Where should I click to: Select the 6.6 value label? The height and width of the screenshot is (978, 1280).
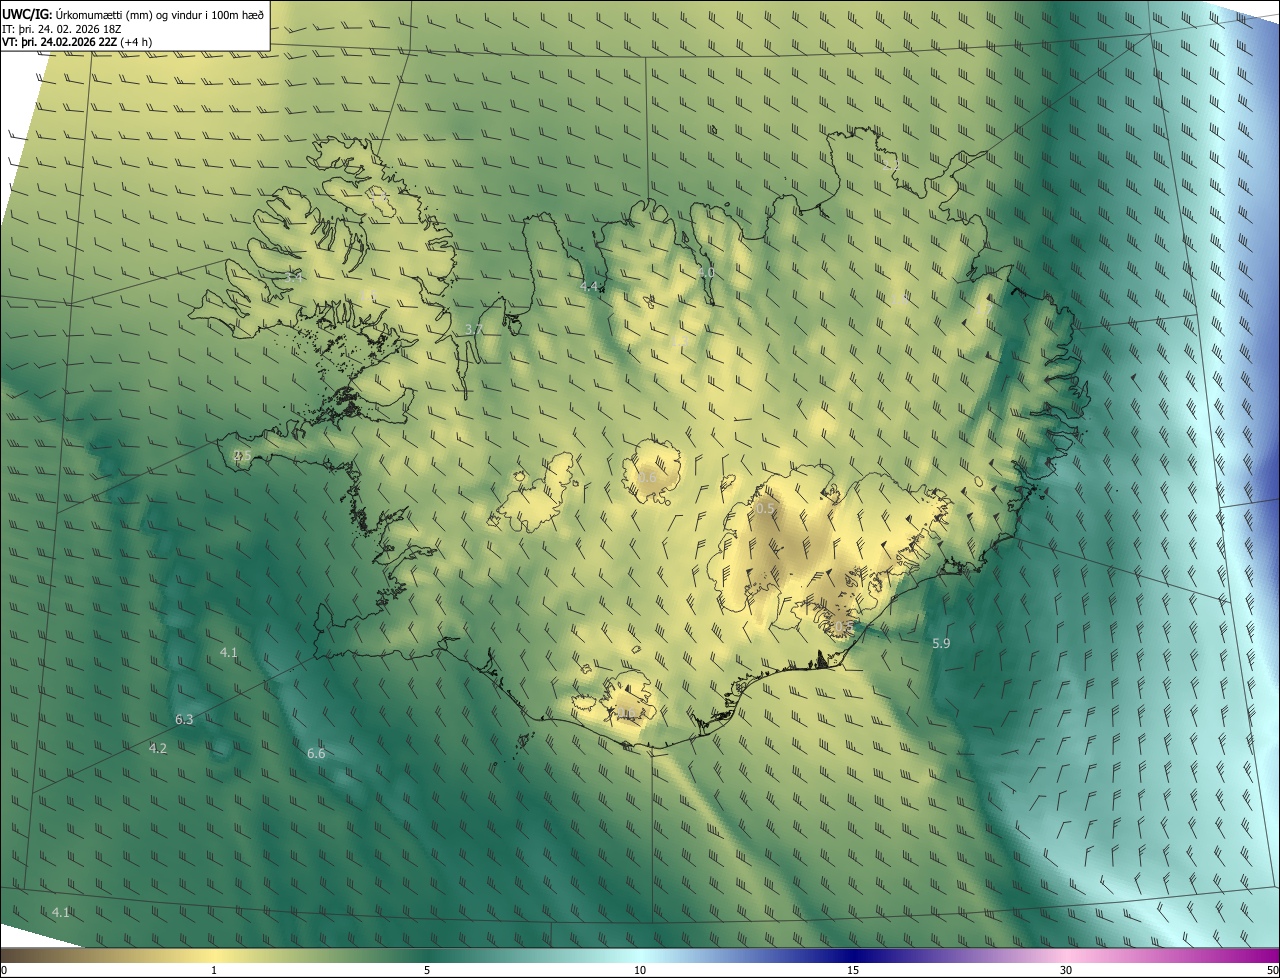point(316,753)
